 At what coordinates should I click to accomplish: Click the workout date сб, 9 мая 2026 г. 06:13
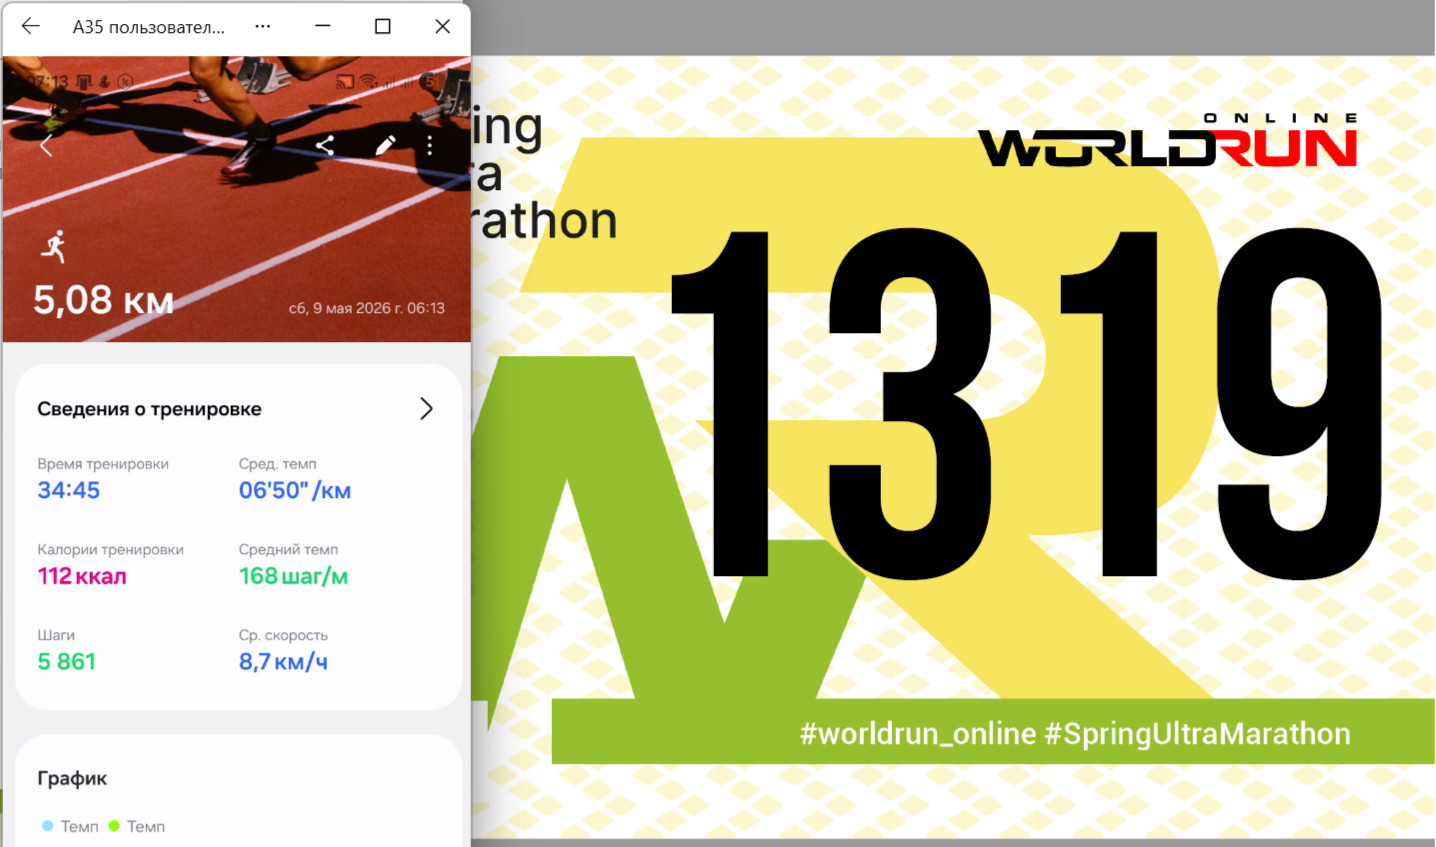point(367,308)
